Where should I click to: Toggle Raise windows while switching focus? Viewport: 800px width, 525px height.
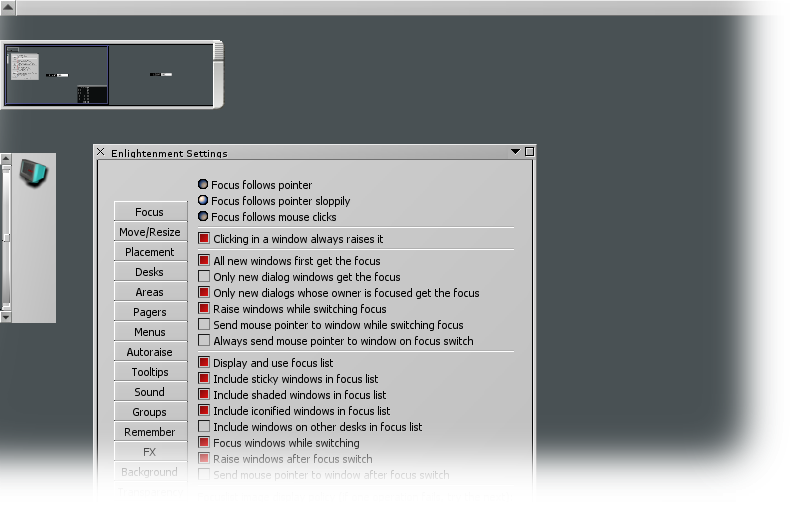tap(204, 308)
